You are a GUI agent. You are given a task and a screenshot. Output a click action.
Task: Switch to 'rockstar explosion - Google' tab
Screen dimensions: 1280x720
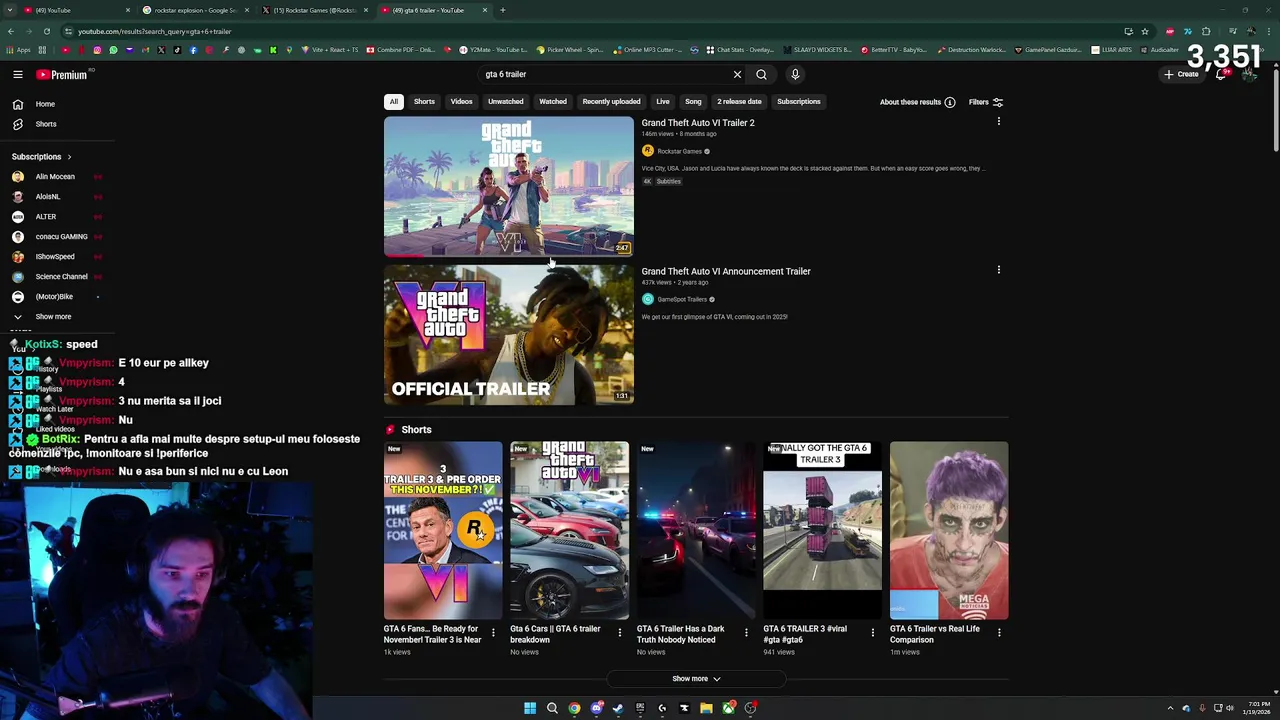pyautogui.click(x=195, y=10)
